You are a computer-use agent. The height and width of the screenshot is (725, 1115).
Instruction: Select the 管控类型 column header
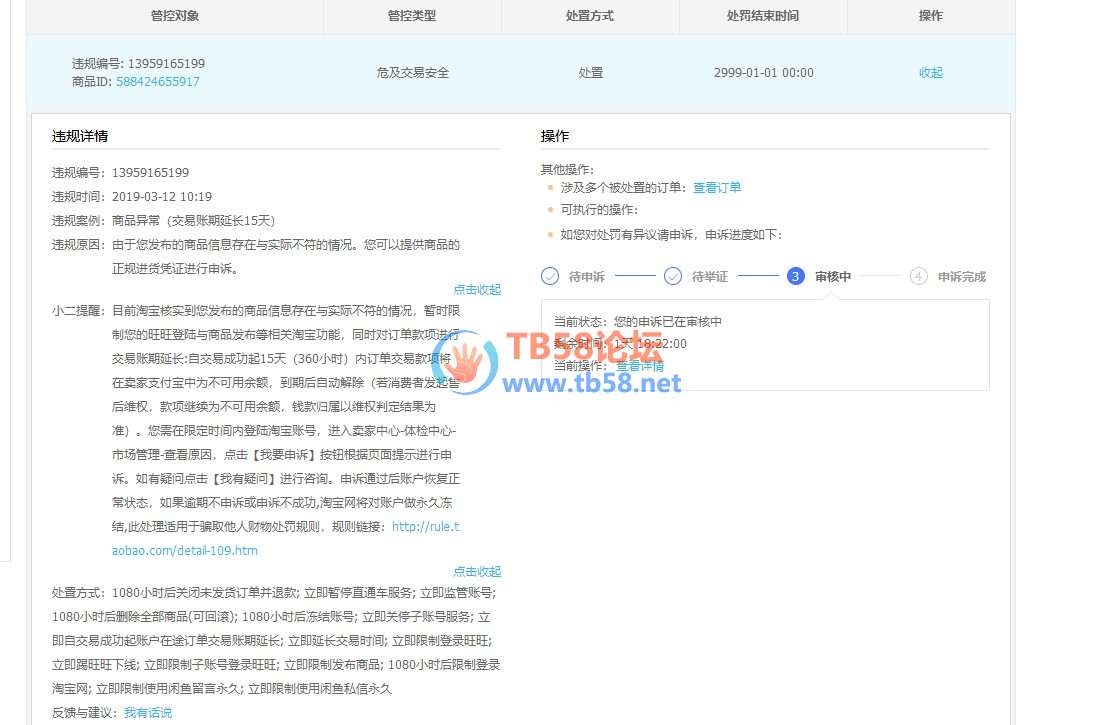(x=412, y=16)
